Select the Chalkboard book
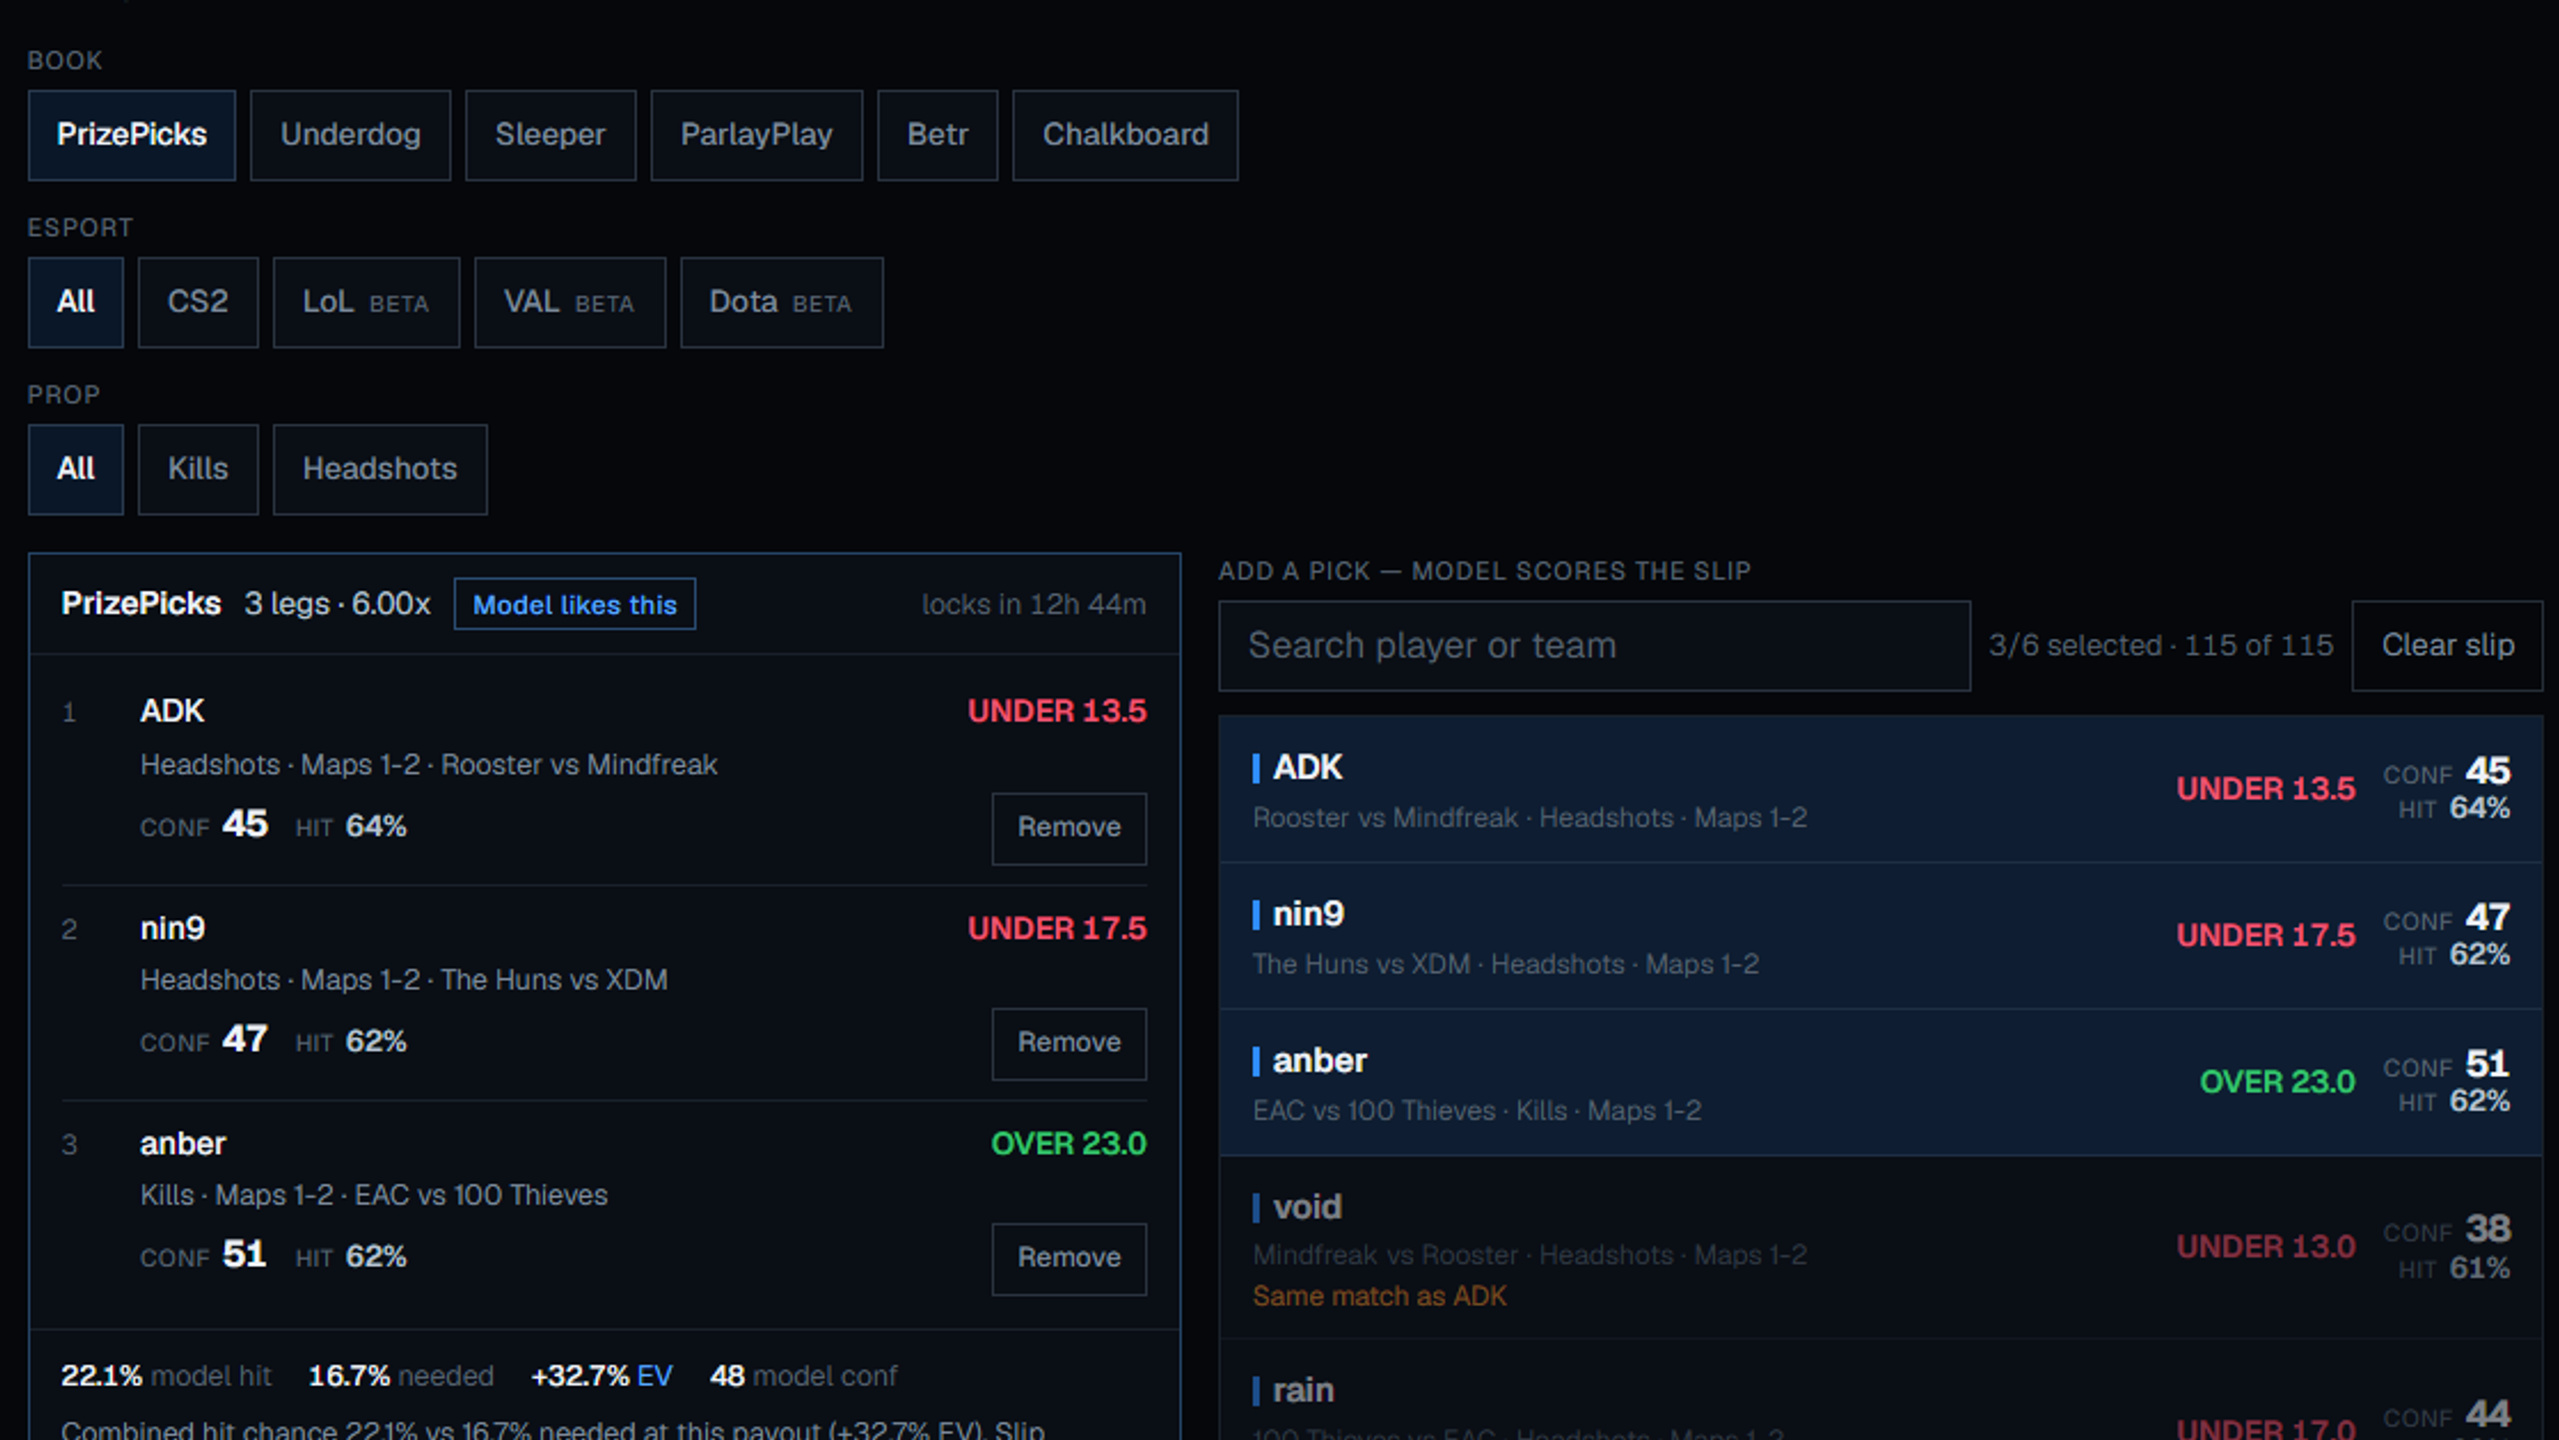 1125,135
